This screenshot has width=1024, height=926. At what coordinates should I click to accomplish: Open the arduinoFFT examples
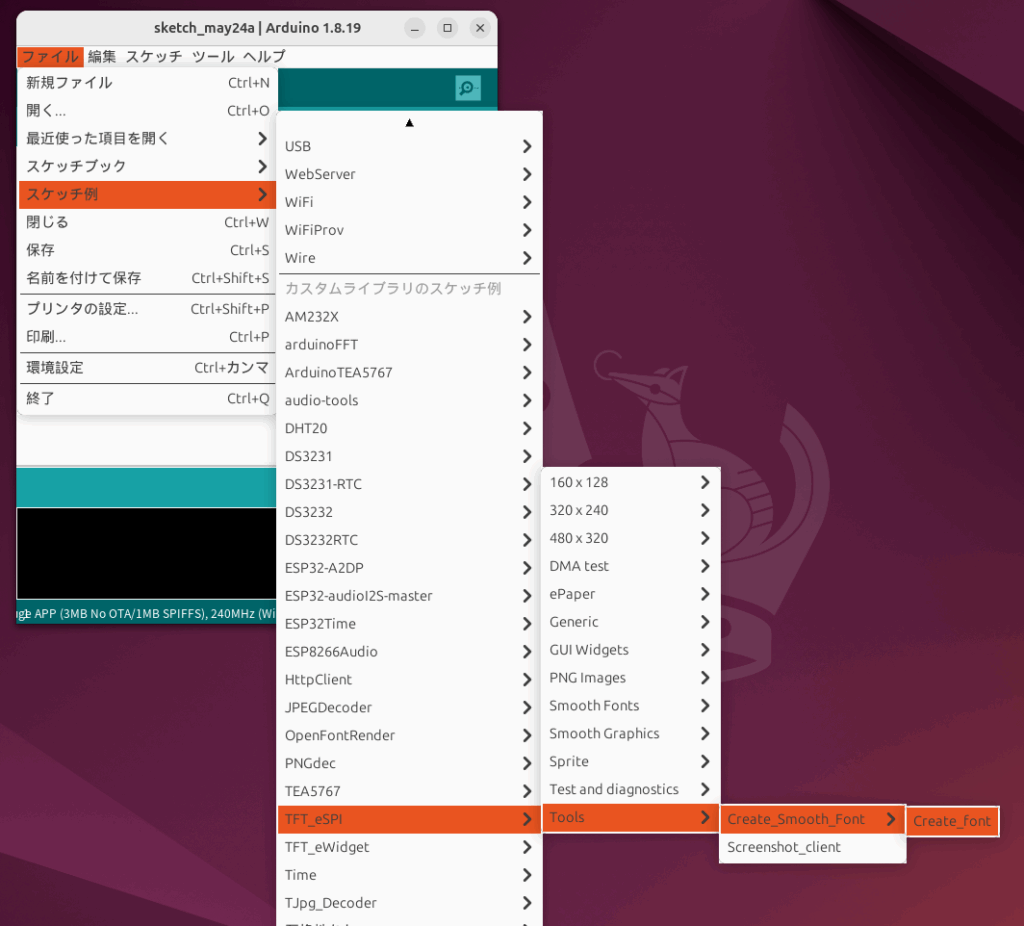(x=409, y=345)
